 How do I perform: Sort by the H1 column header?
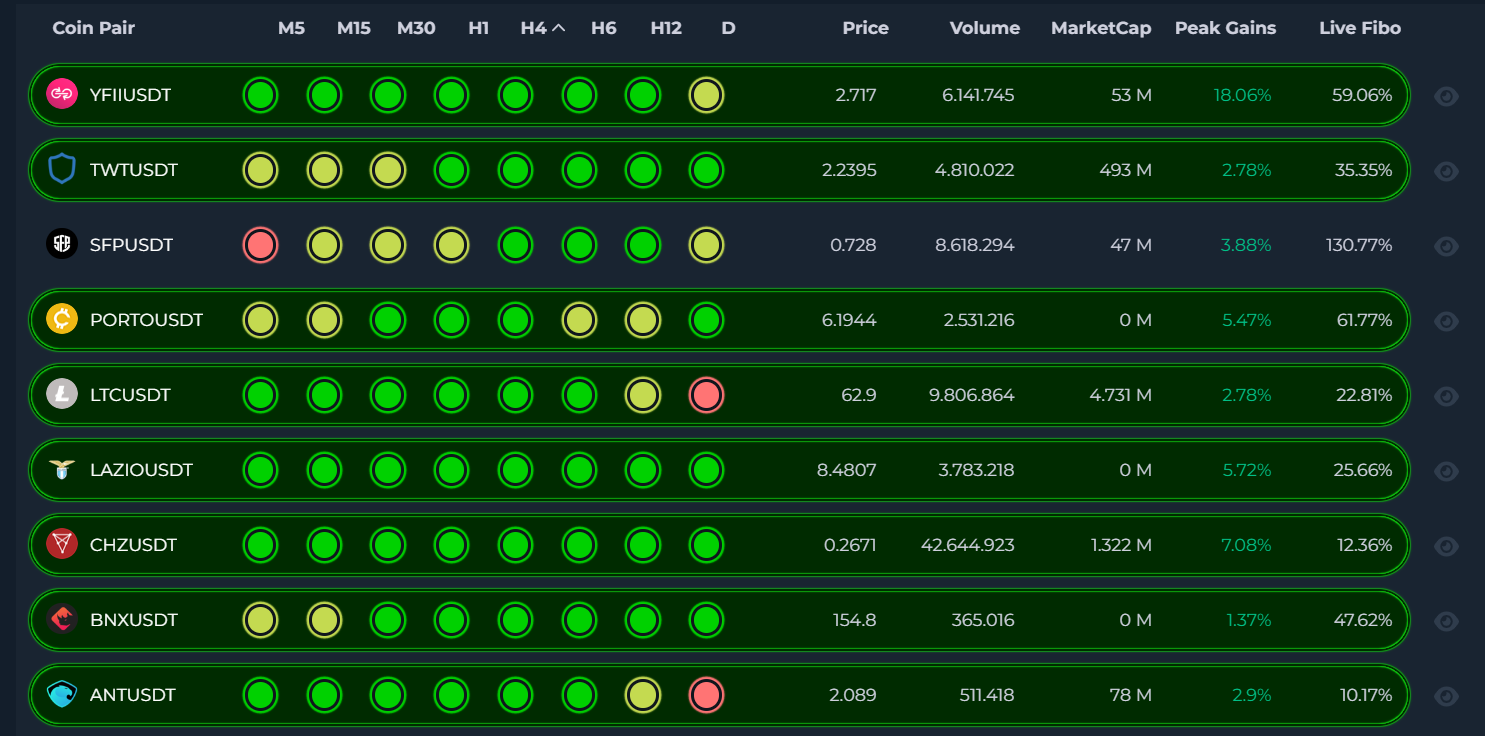(479, 28)
